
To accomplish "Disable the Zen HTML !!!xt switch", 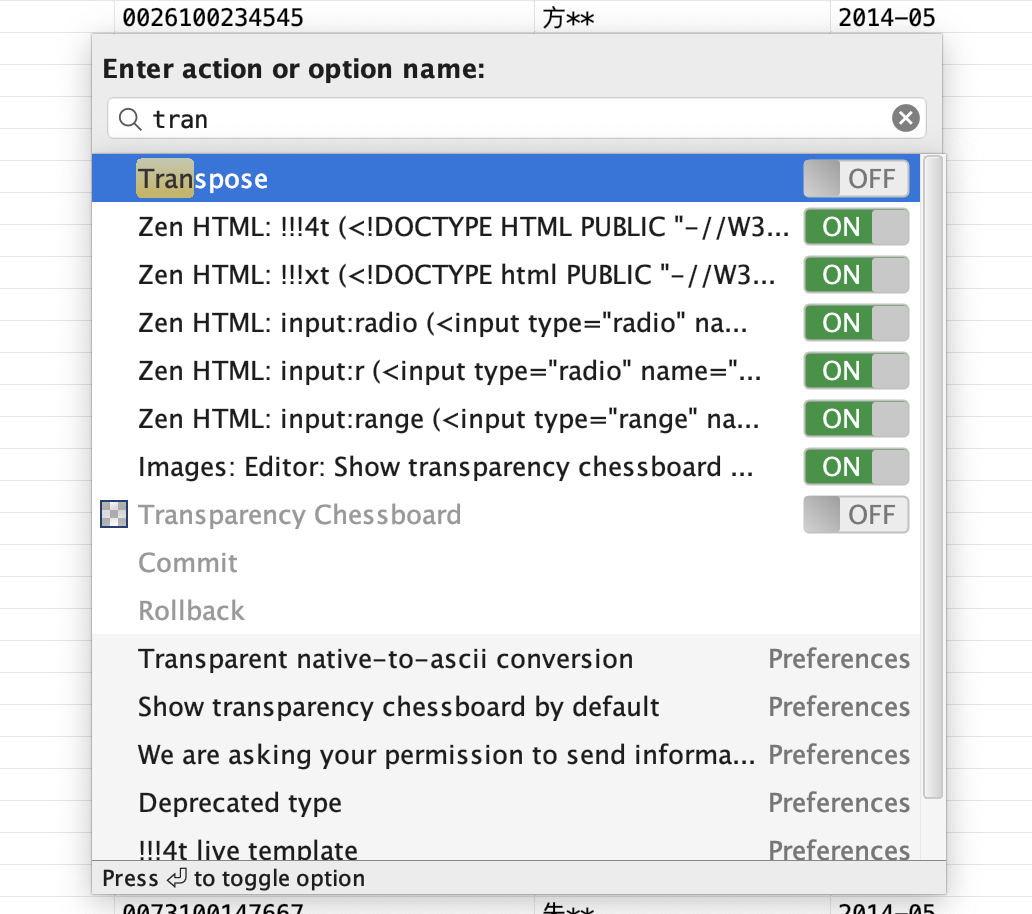I will pyautogui.click(x=856, y=275).
